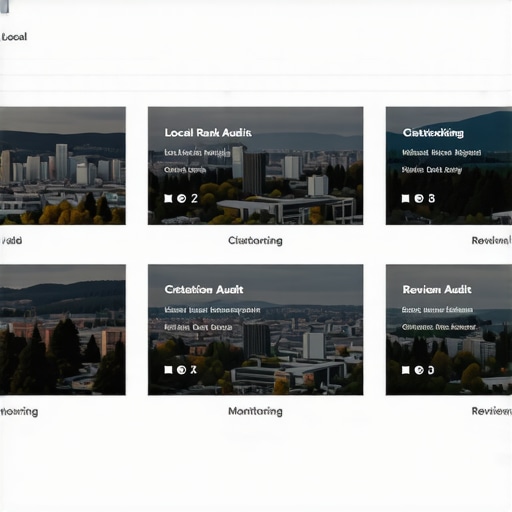Click the round icon in the mountain card showing count 3
512x512 pixels.
point(419,199)
